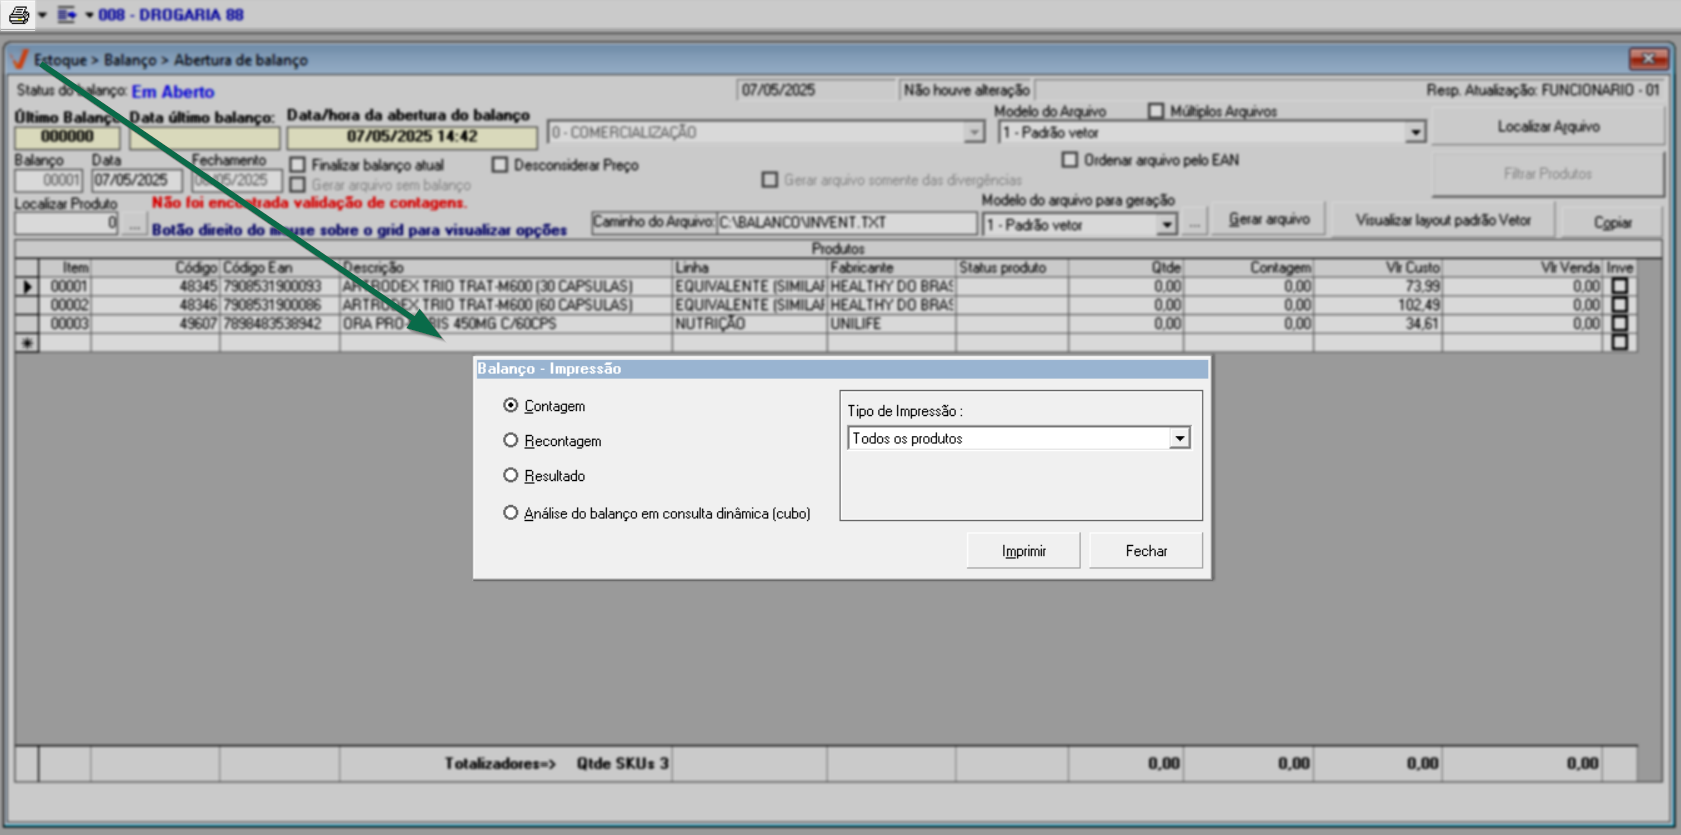
Task: Click the store switch icon before 008
Action: coord(67,15)
